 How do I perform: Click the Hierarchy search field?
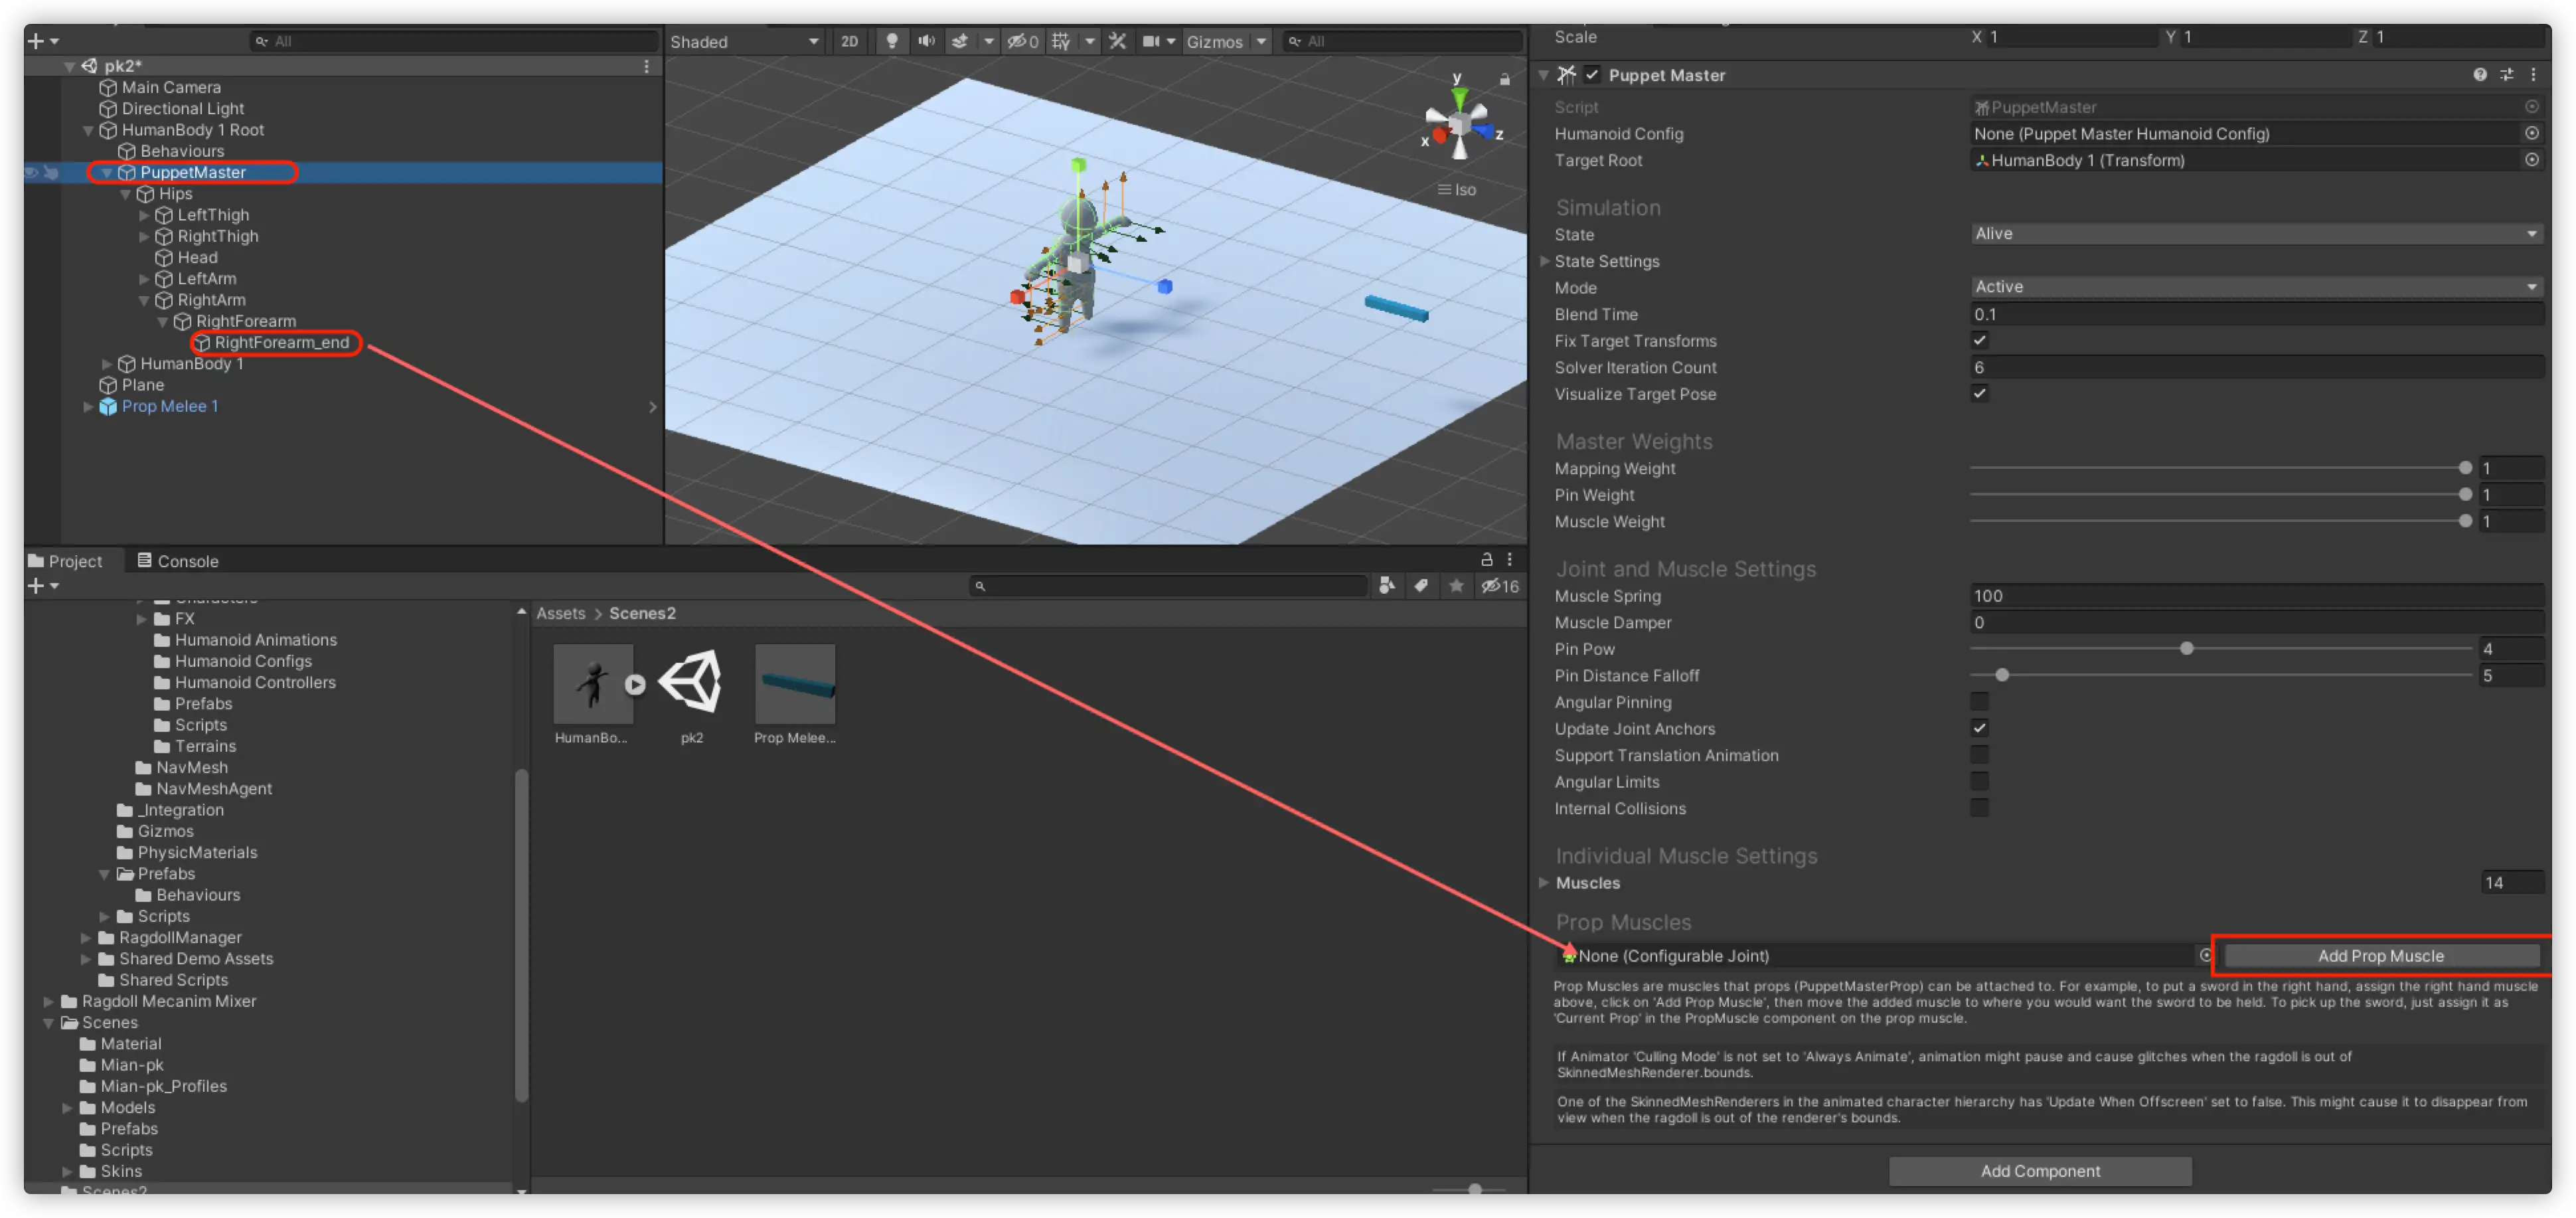(454, 41)
